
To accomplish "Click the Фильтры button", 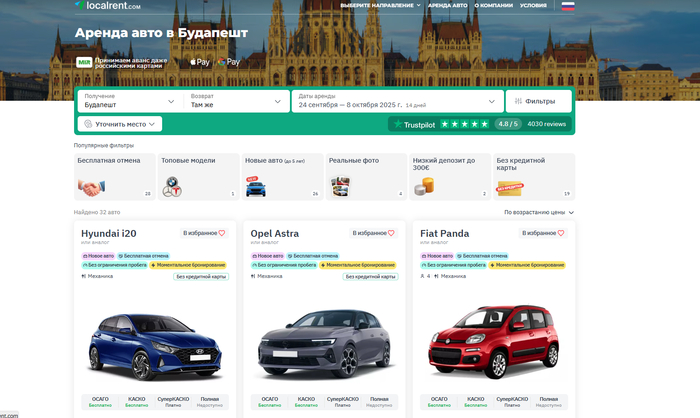I will tap(538, 100).
